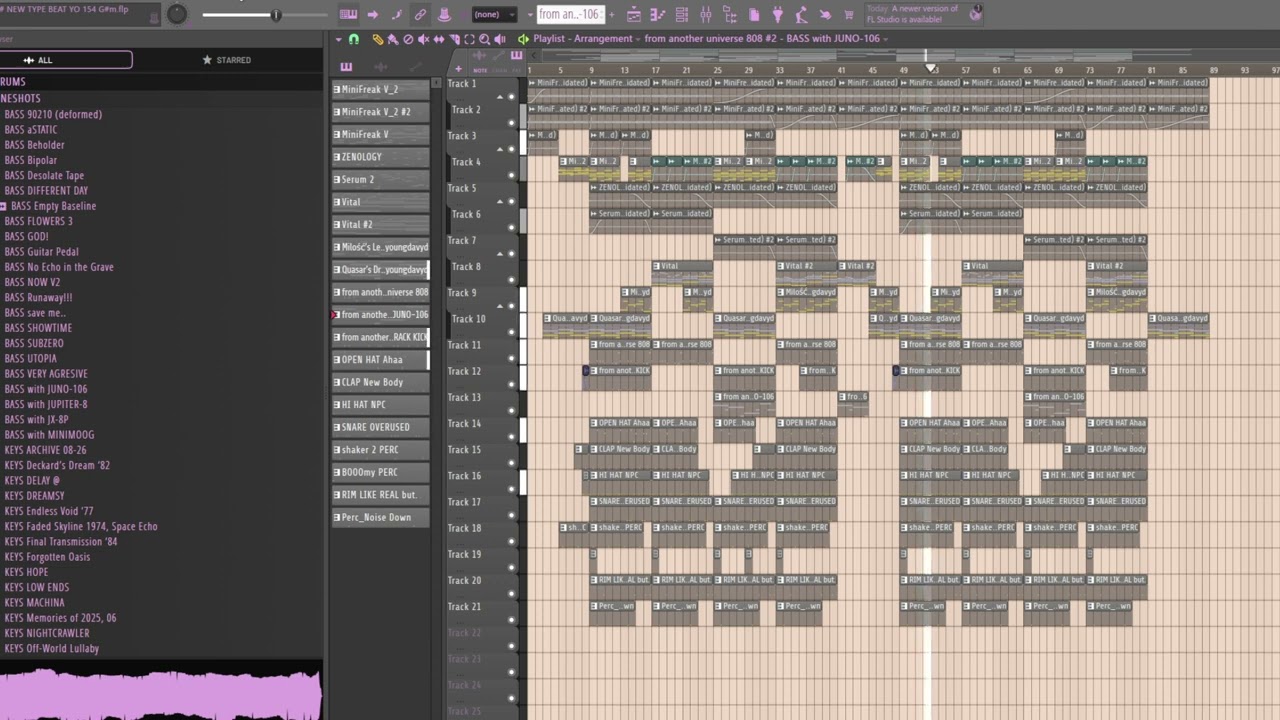Click the playhead marker on the timeline ruler
This screenshot has height=720, width=1280.
(x=930, y=68)
